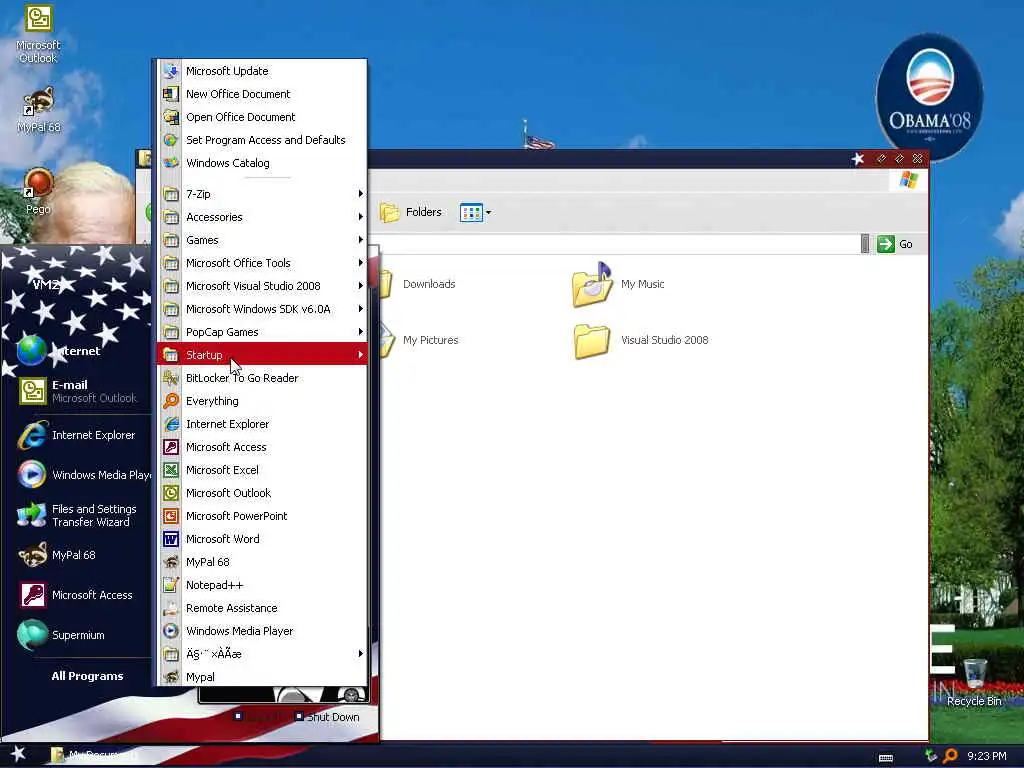1024x768 pixels.
Task: Click the star Start button on taskbar
Action: pyautogui.click(x=18, y=754)
